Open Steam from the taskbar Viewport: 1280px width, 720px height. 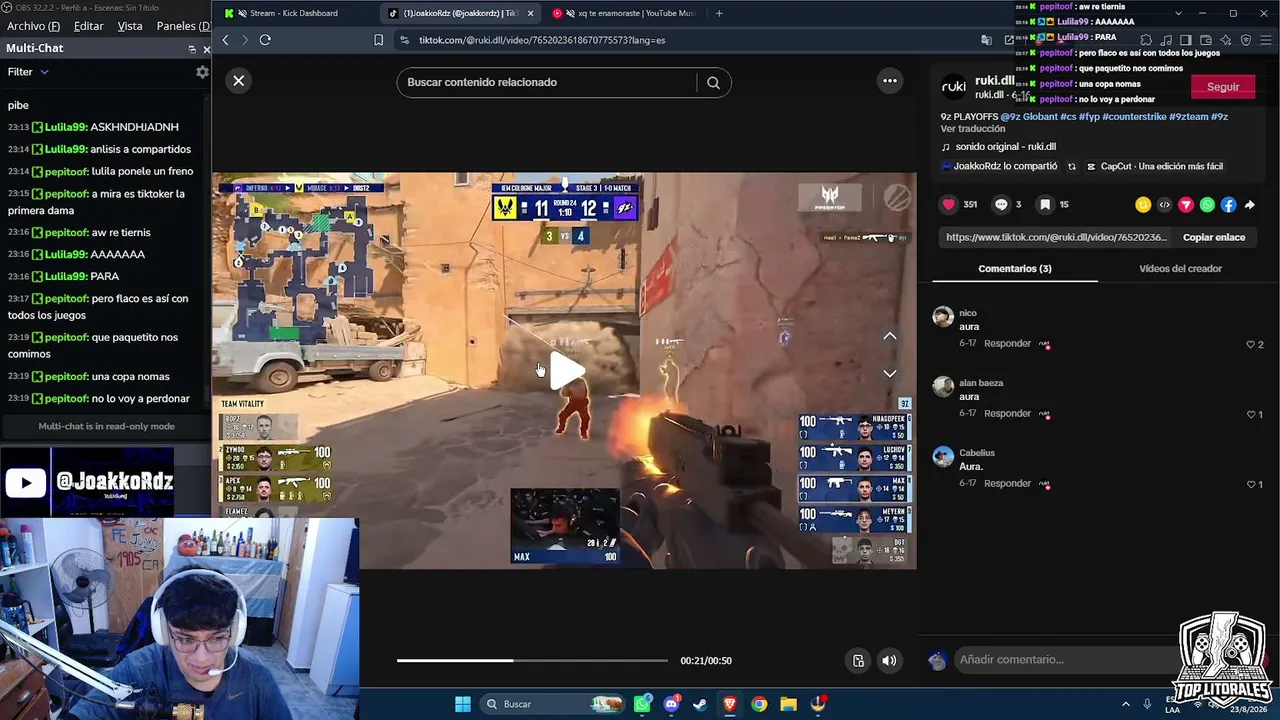coord(700,704)
